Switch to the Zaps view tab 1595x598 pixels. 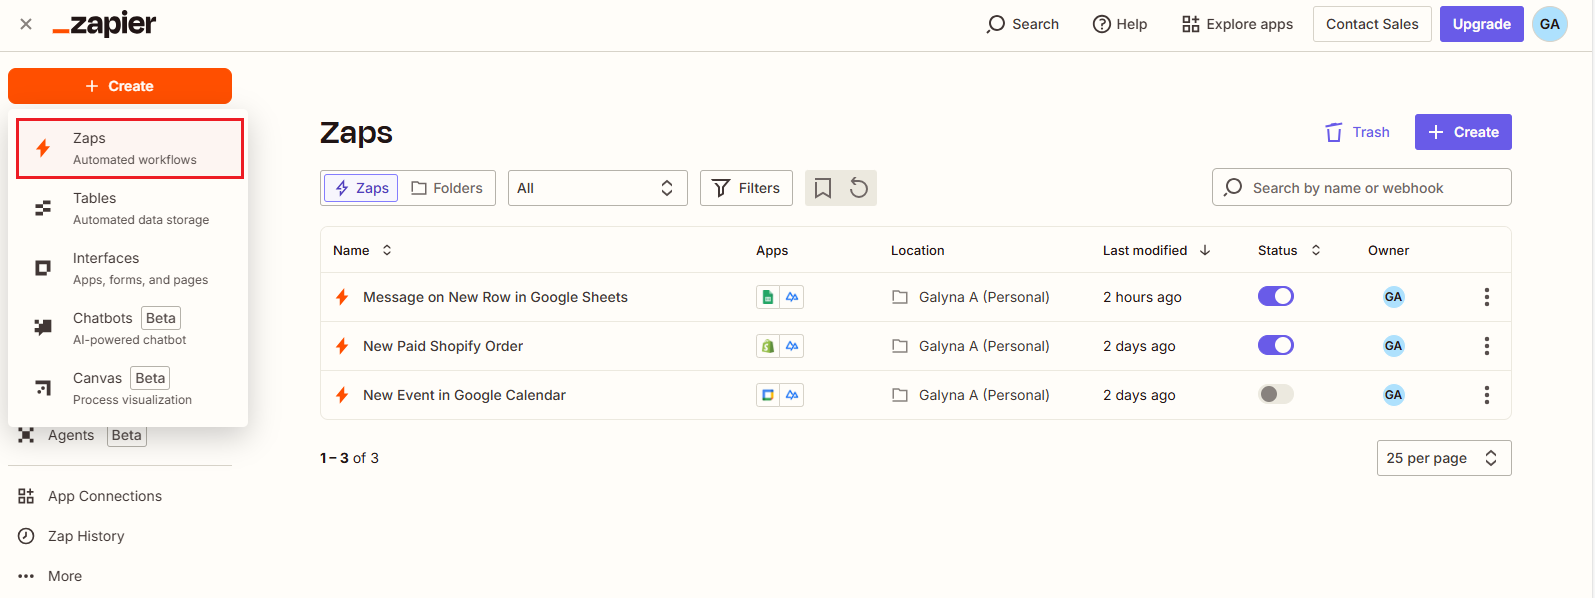click(362, 188)
